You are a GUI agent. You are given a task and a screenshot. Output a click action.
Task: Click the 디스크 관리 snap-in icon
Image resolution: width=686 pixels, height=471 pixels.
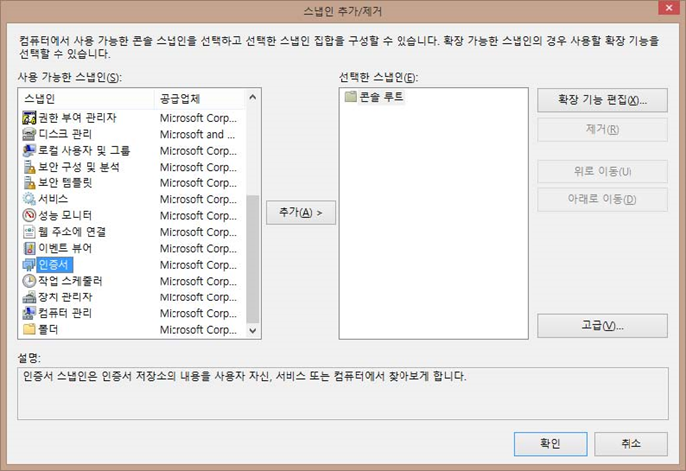29,134
